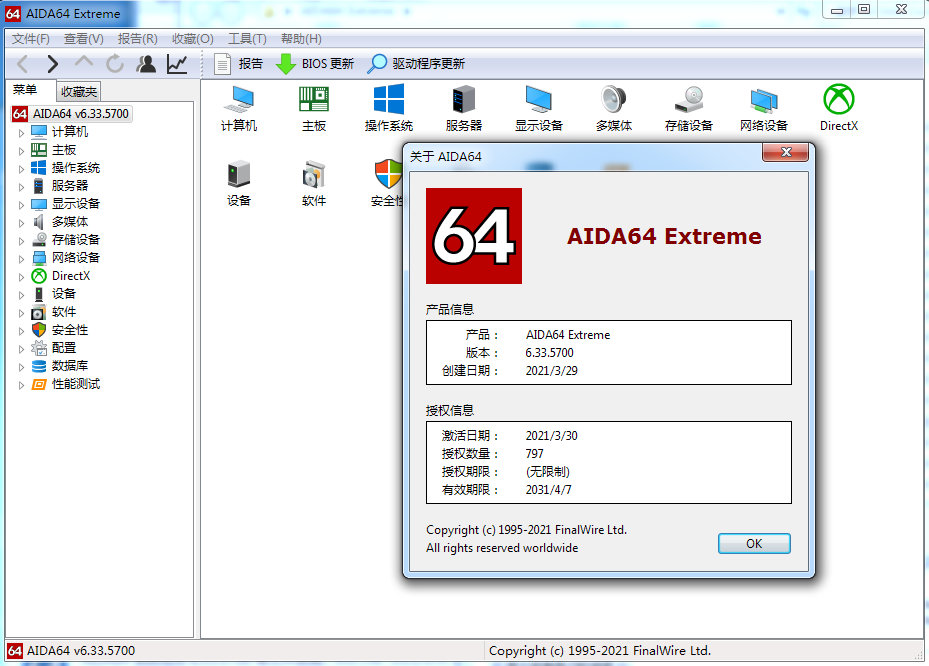Expand the 主板 tree node

point(21,151)
